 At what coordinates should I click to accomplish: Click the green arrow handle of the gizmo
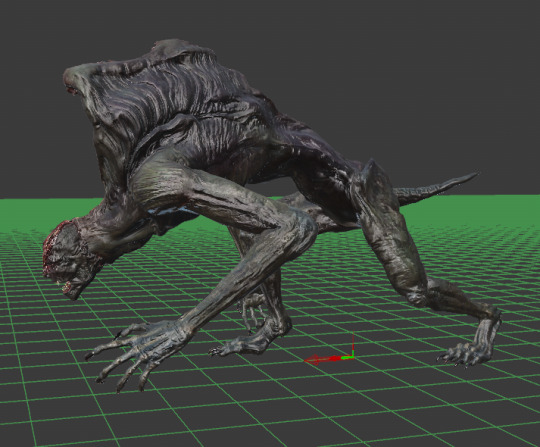tap(347, 358)
